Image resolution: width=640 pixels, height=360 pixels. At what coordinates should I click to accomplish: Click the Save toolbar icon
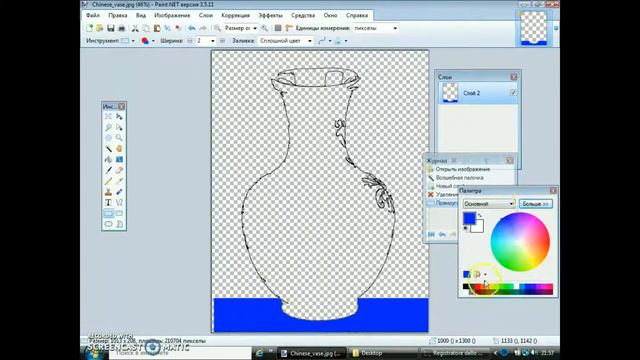[111, 28]
